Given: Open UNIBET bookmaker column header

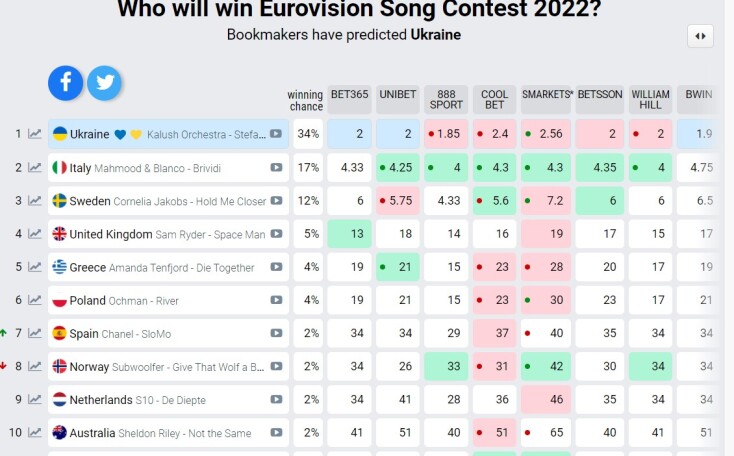Looking at the screenshot, I should coord(396,95).
